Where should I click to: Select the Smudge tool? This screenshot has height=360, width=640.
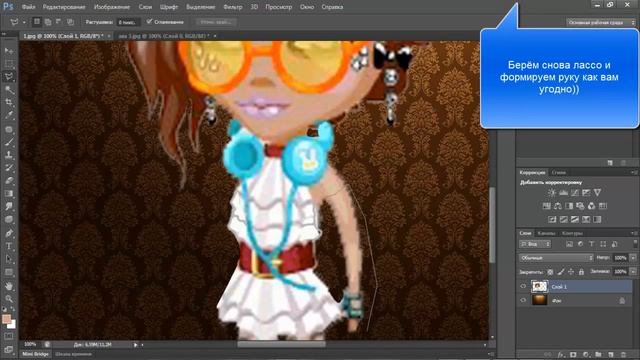click(x=9, y=207)
